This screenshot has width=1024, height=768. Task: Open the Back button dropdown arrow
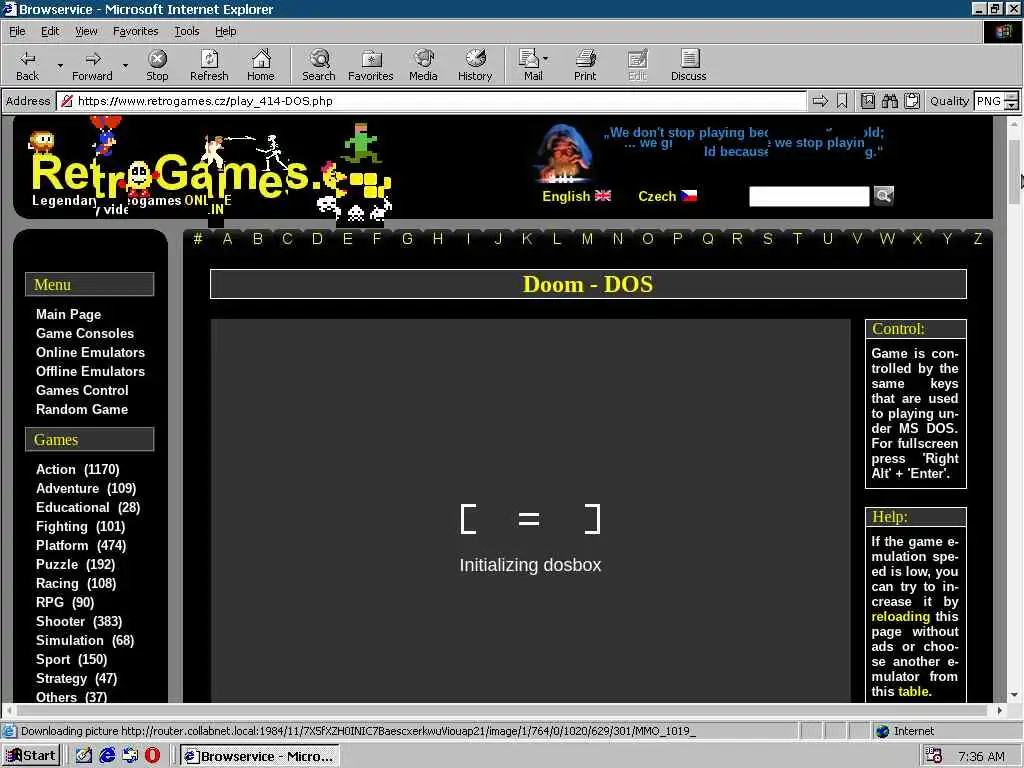tap(60, 65)
